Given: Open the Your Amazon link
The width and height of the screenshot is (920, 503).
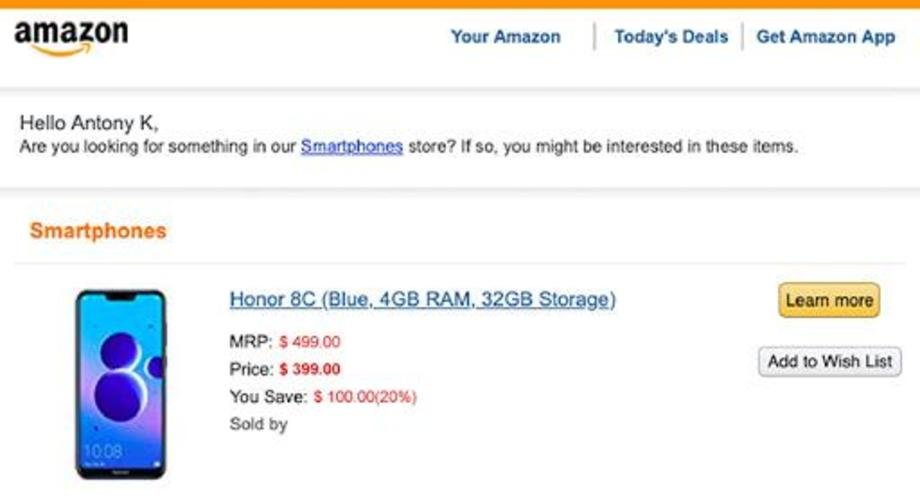Looking at the screenshot, I should click(x=505, y=37).
